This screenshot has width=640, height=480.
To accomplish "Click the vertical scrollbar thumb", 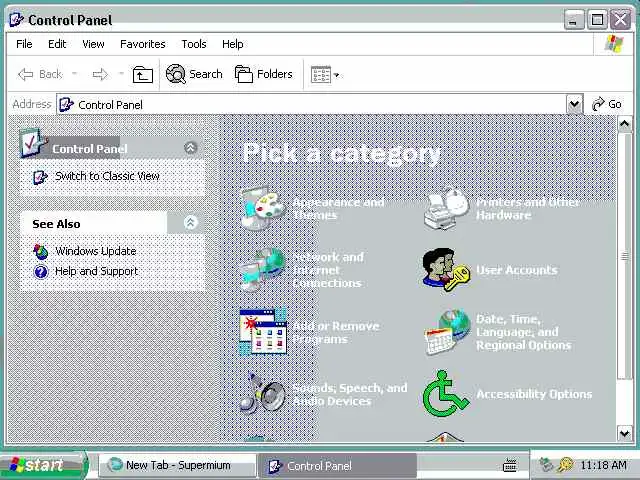I will (x=624, y=256).
